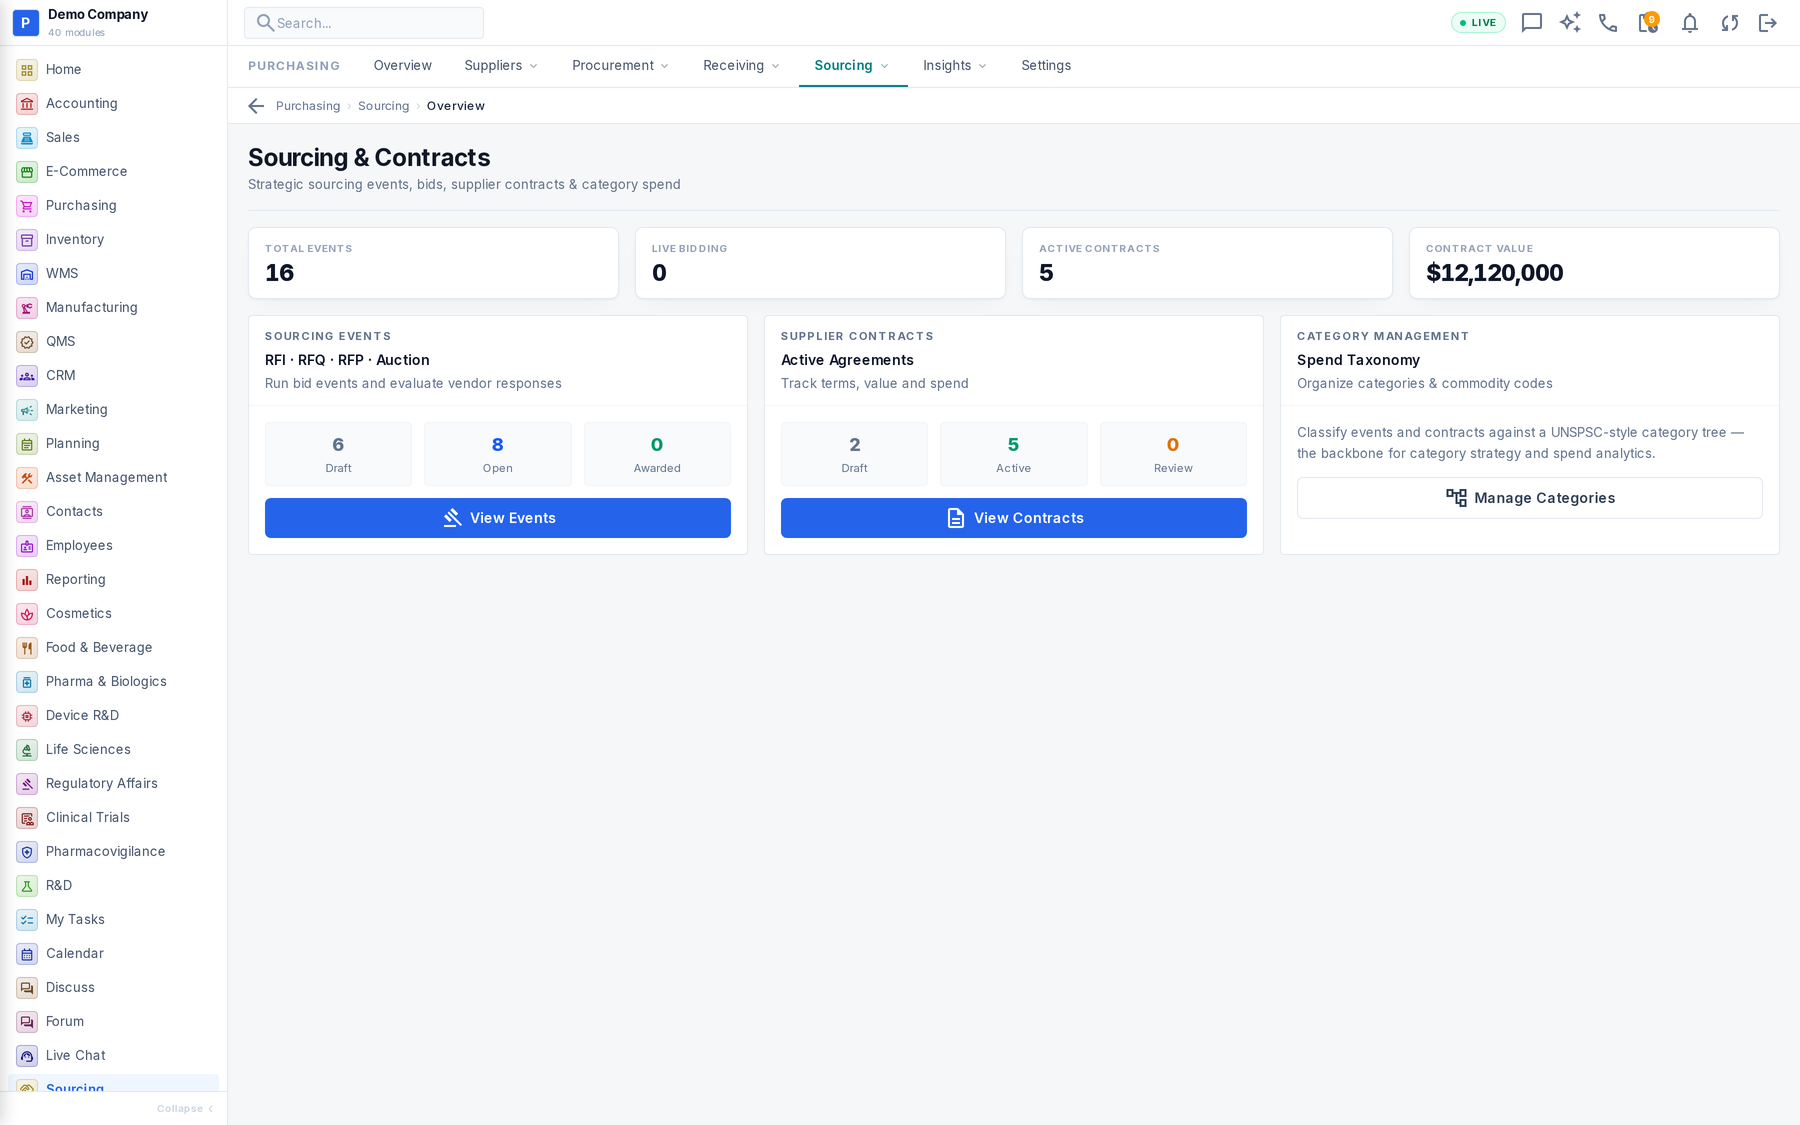
Task: Open the Pharmacovigilance shield icon
Action: click(x=27, y=852)
